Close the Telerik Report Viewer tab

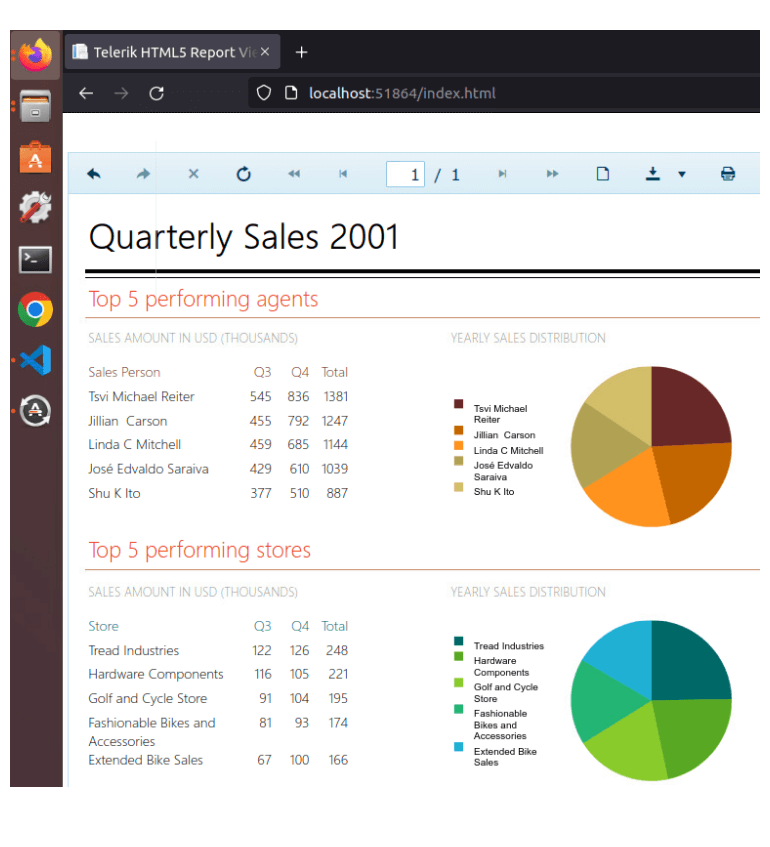coord(265,52)
